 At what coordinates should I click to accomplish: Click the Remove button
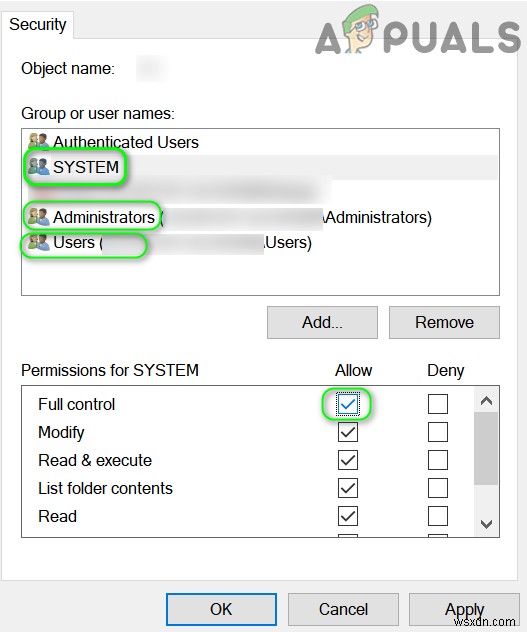tap(444, 322)
